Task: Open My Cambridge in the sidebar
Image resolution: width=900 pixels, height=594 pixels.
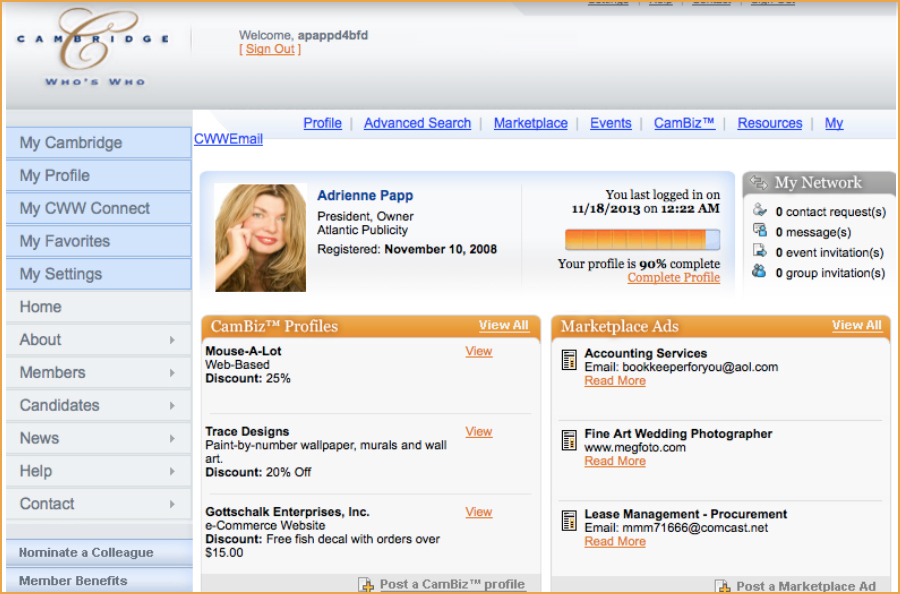Action: click(x=99, y=142)
